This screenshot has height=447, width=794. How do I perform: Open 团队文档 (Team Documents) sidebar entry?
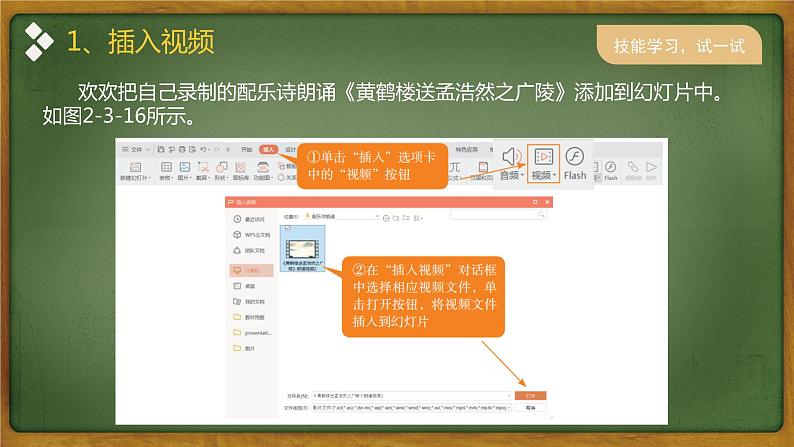pos(250,251)
